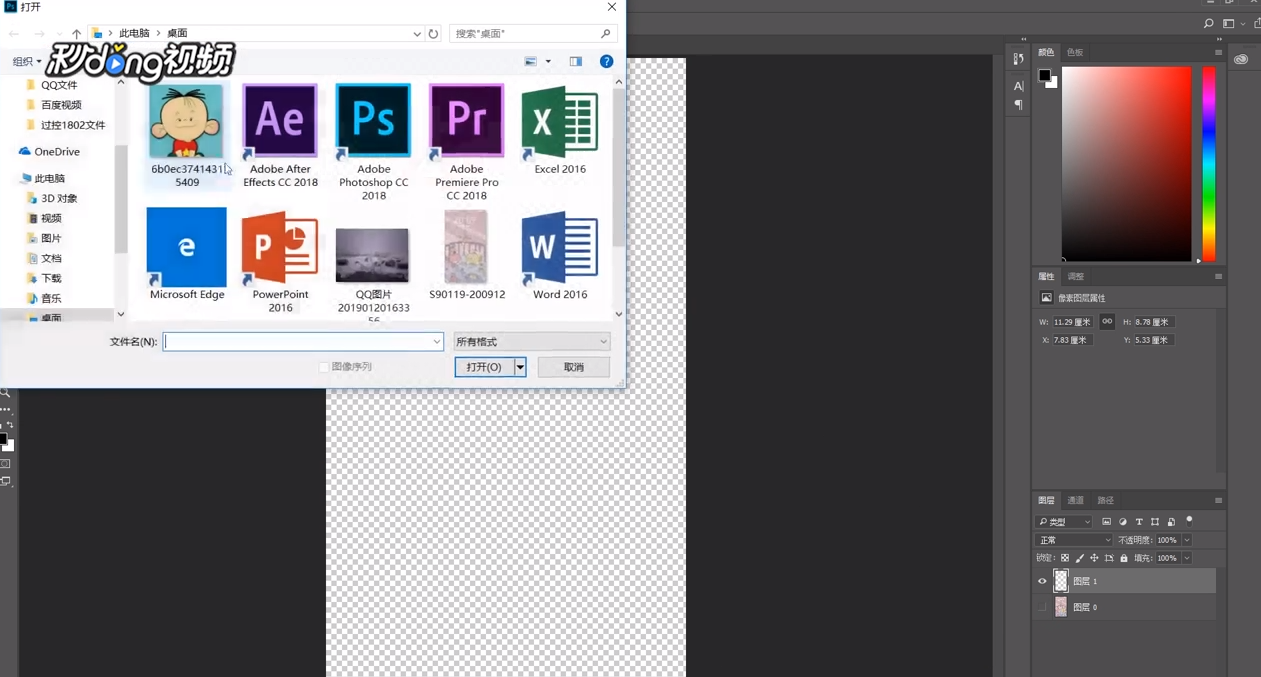Click the change view icon in the dialog
1261x677 pixels.
[x=531, y=61]
